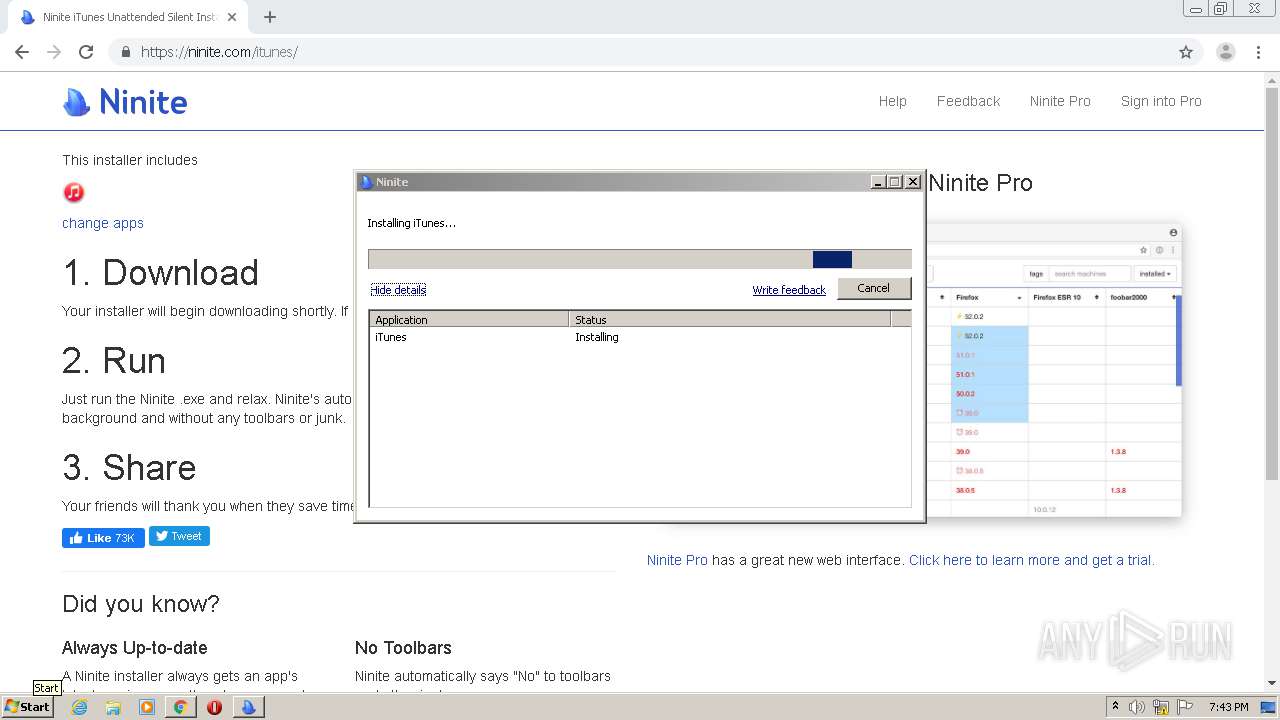
Task: Click the Facebook Like 73K button
Action: point(103,537)
